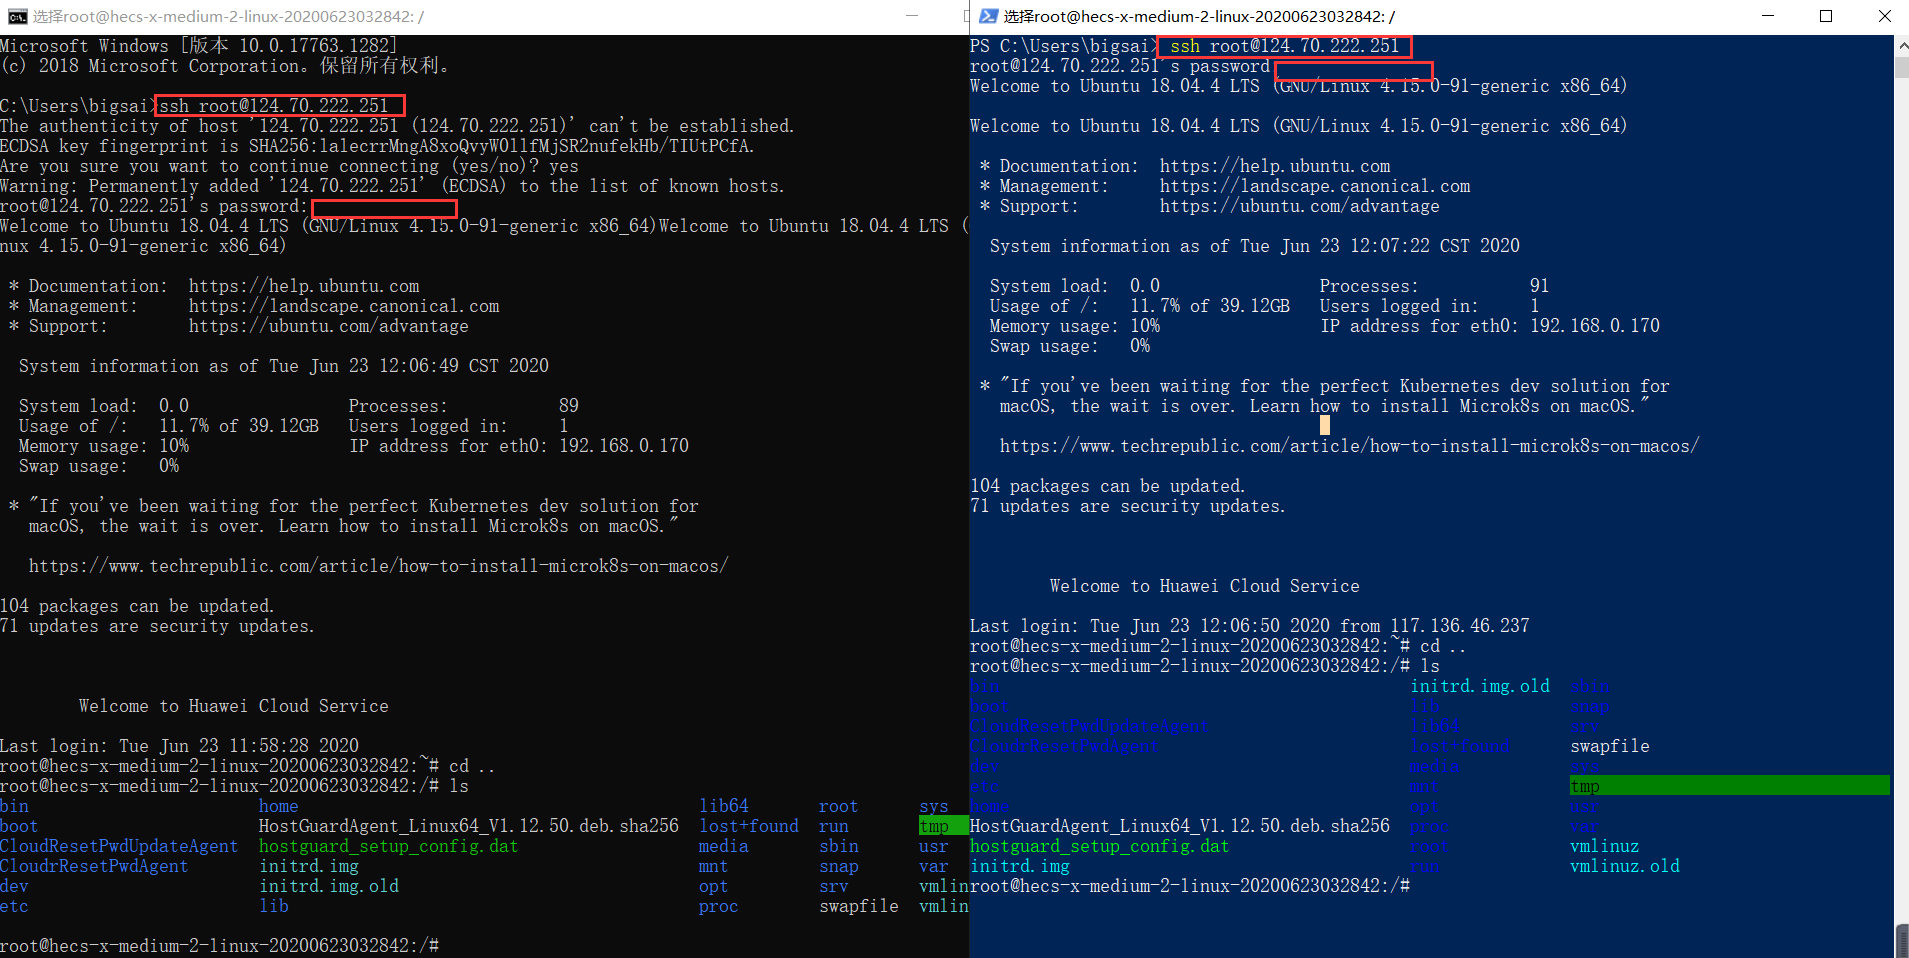
Task: Click the password field area in PowerShell window
Action: [x=1354, y=71]
